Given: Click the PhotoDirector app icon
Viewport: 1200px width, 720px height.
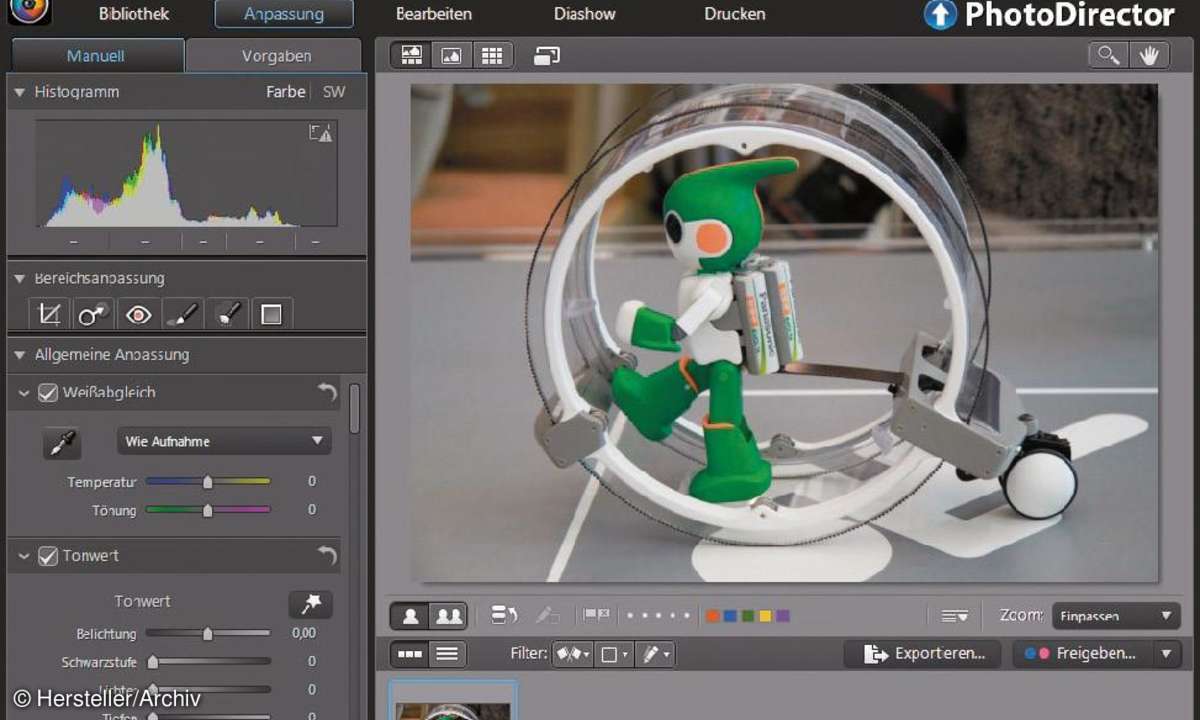Looking at the screenshot, I should coord(30,10).
